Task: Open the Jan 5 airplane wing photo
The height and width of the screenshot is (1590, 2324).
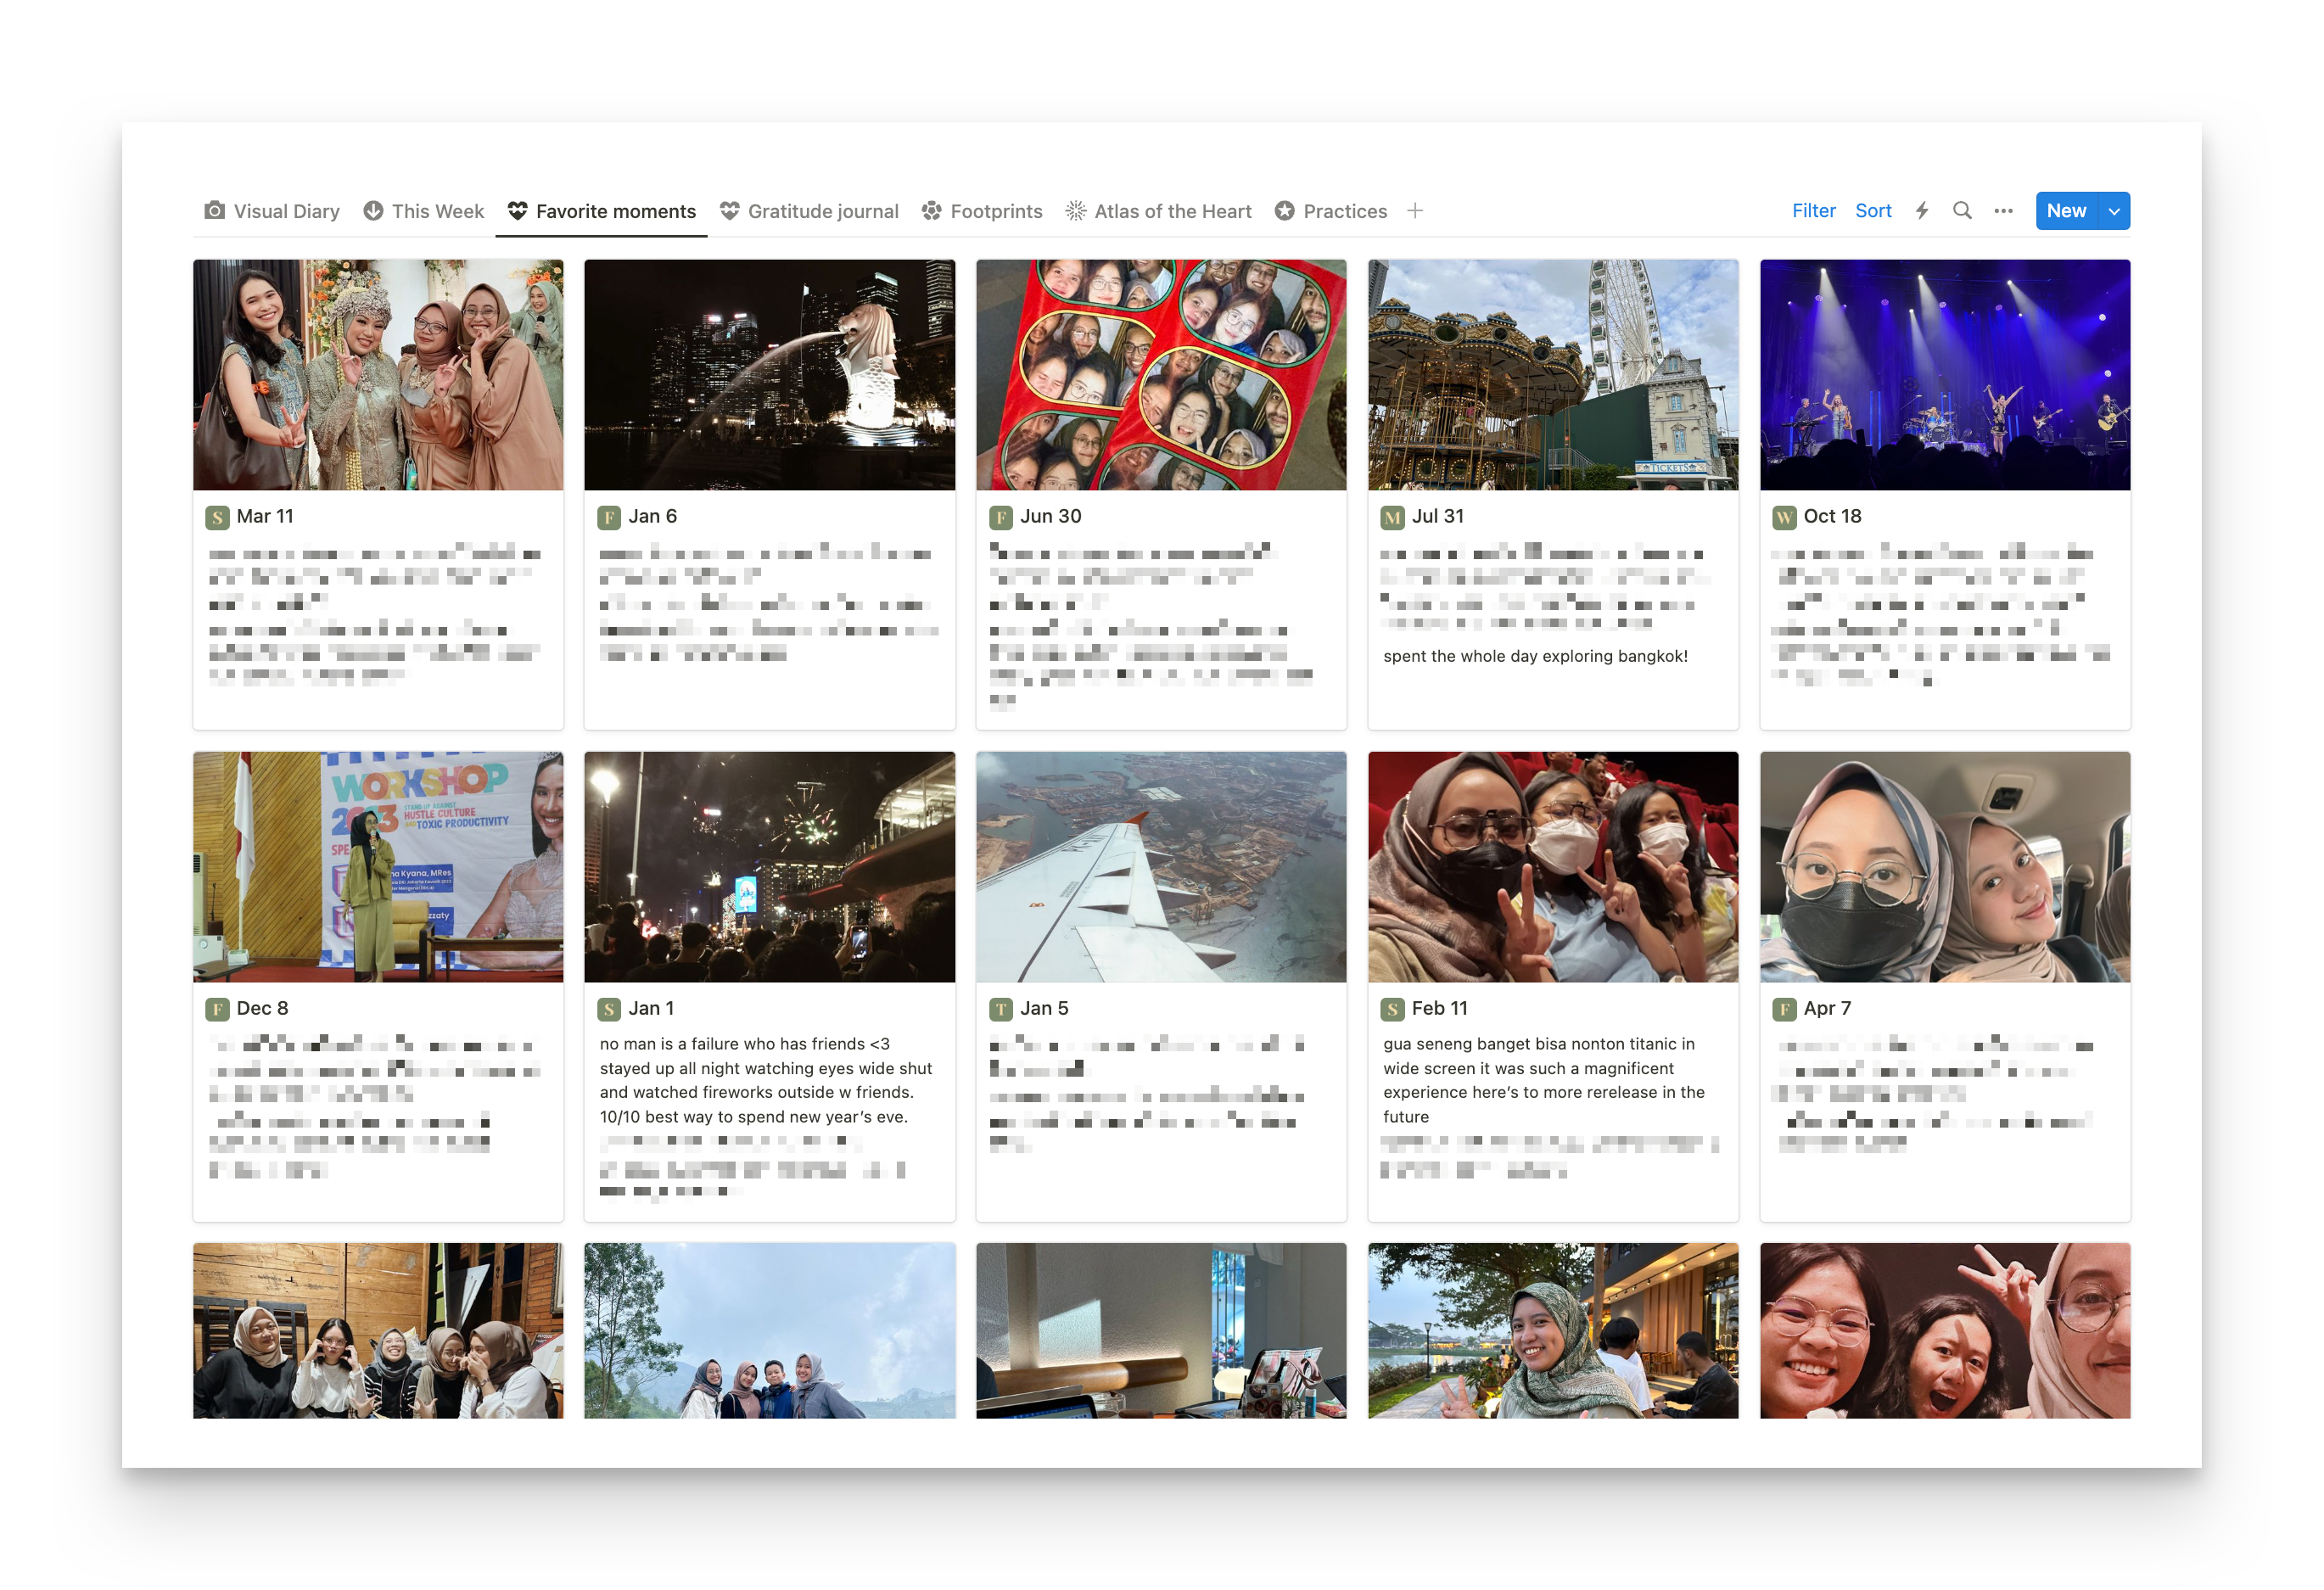Action: click(x=1161, y=867)
